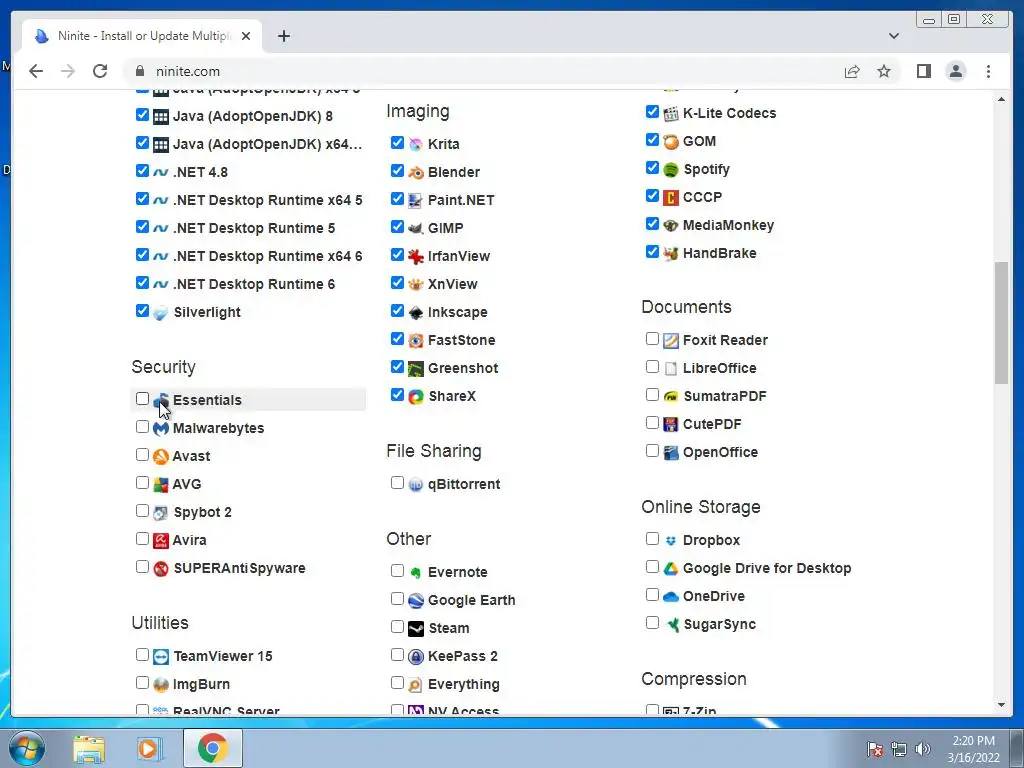1024x768 pixels.
Task: Click the OneDrive cloud icon
Action: click(671, 596)
